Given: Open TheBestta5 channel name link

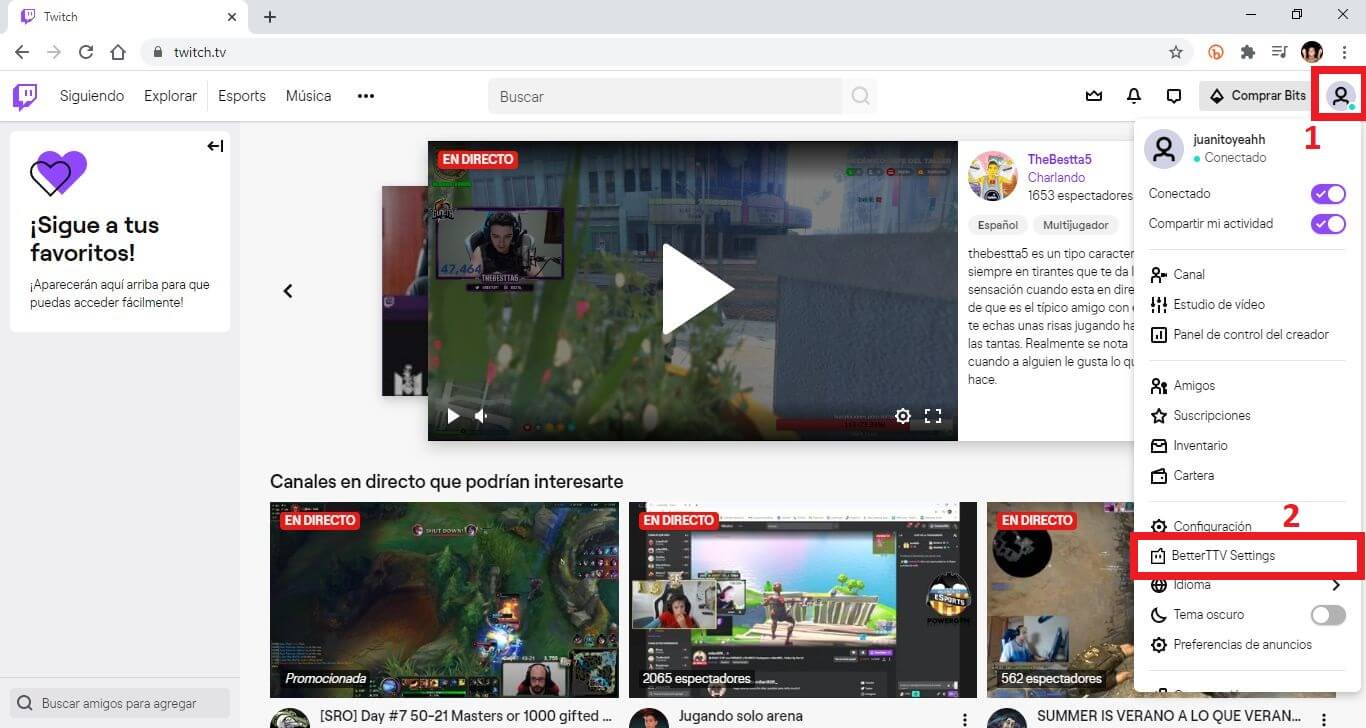Looking at the screenshot, I should pos(1060,159).
